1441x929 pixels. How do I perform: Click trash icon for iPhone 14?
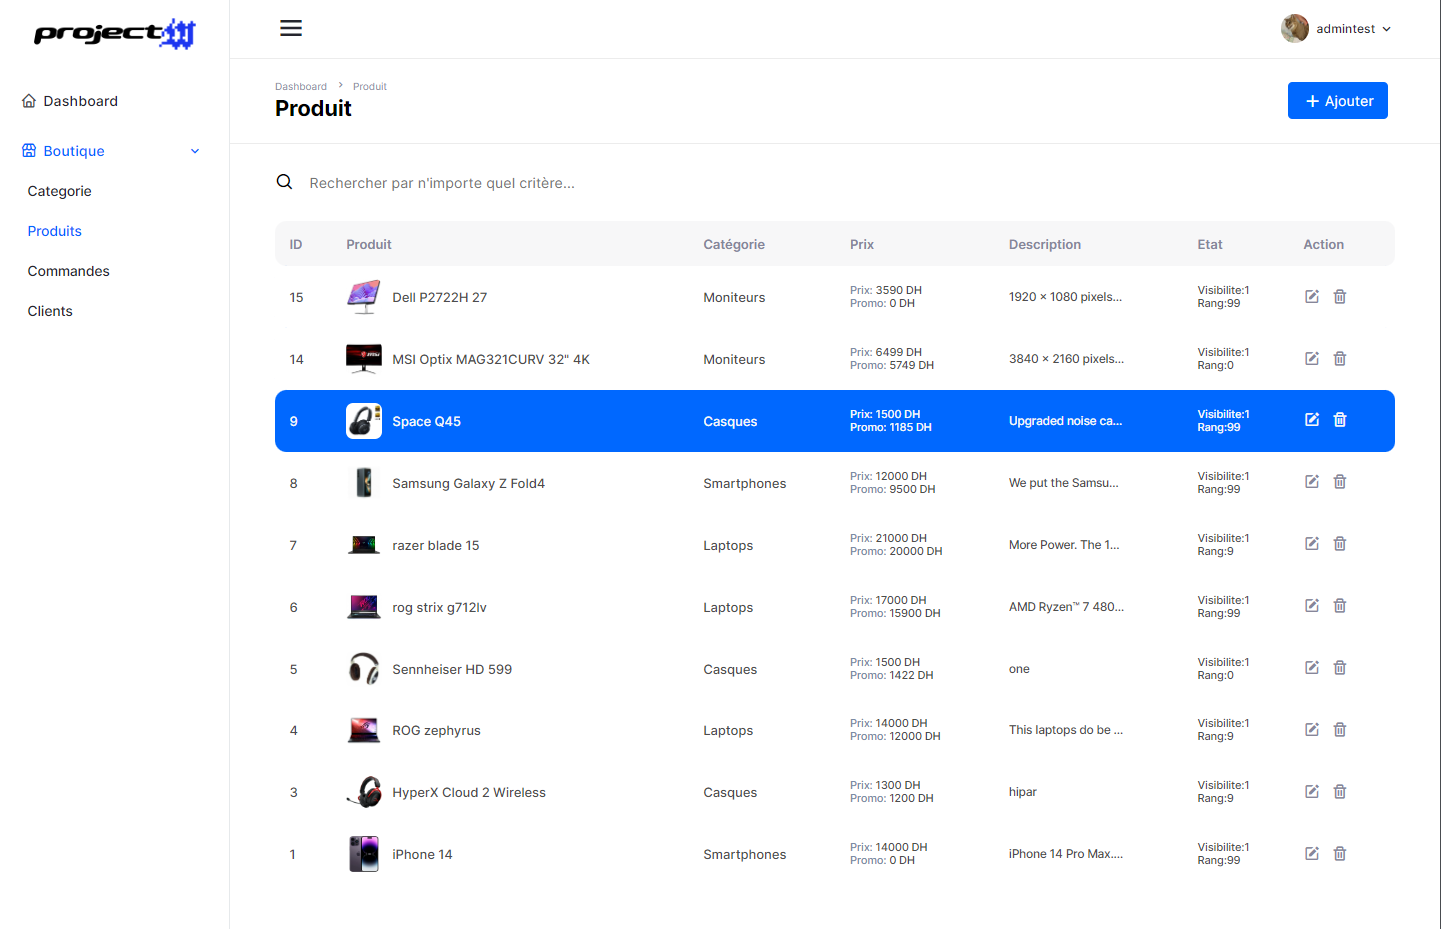coord(1339,854)
